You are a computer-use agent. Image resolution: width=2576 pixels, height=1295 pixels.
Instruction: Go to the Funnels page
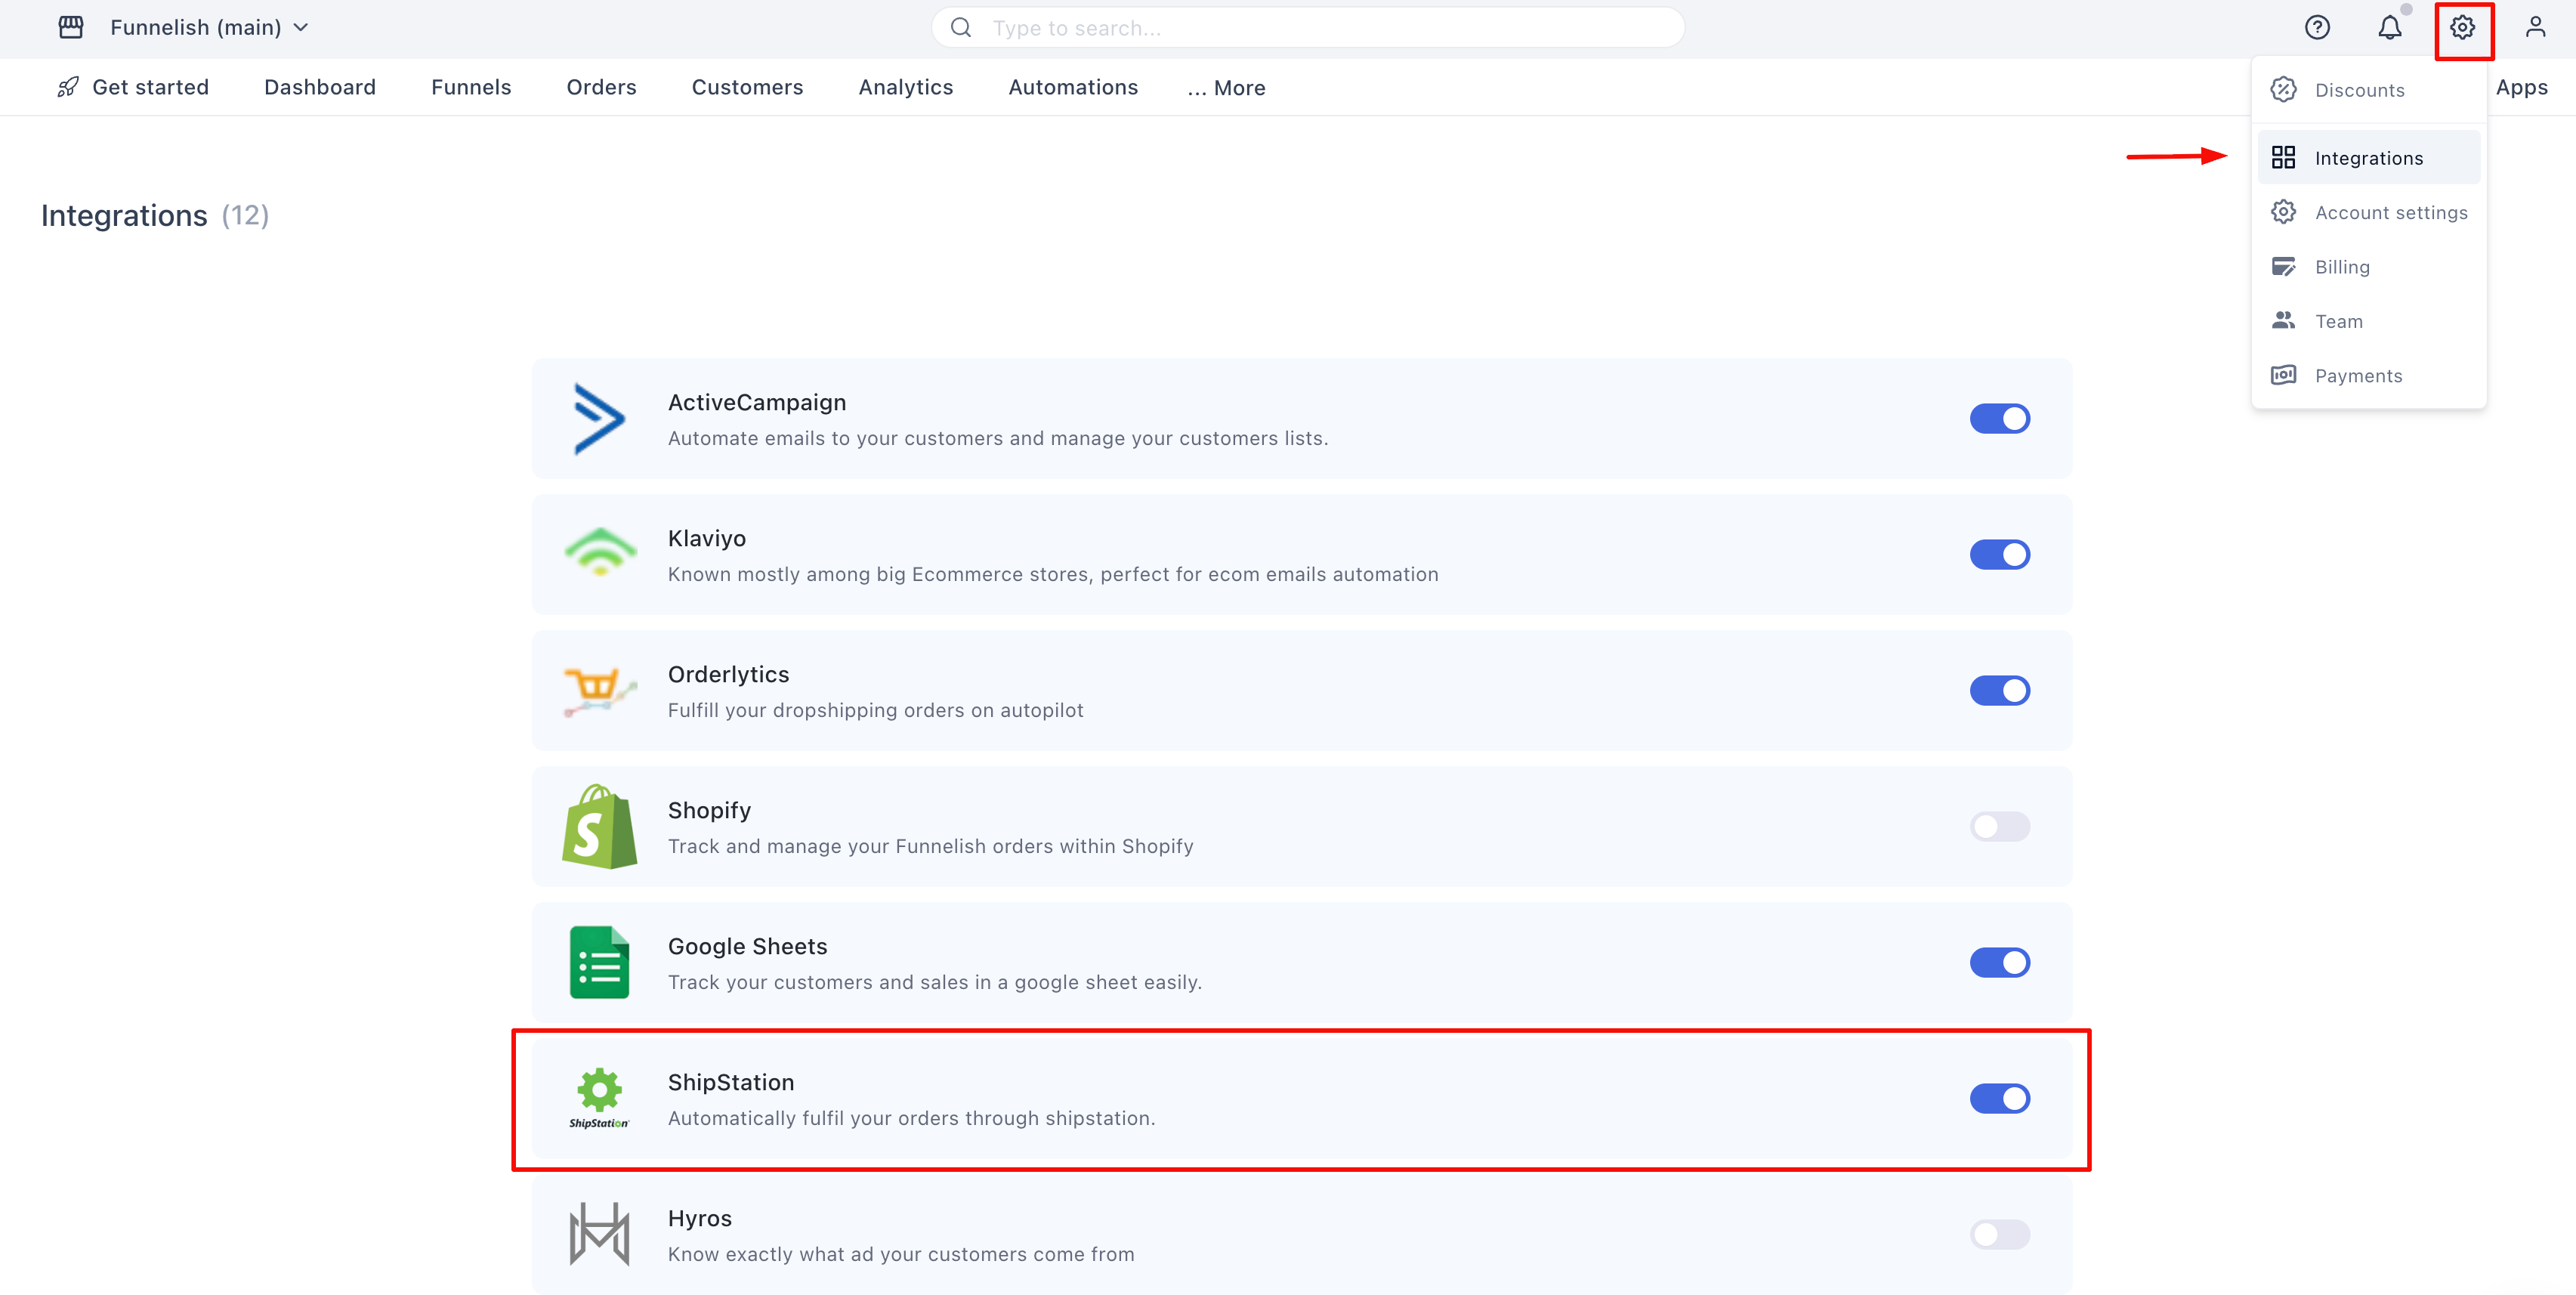[471, 88]
